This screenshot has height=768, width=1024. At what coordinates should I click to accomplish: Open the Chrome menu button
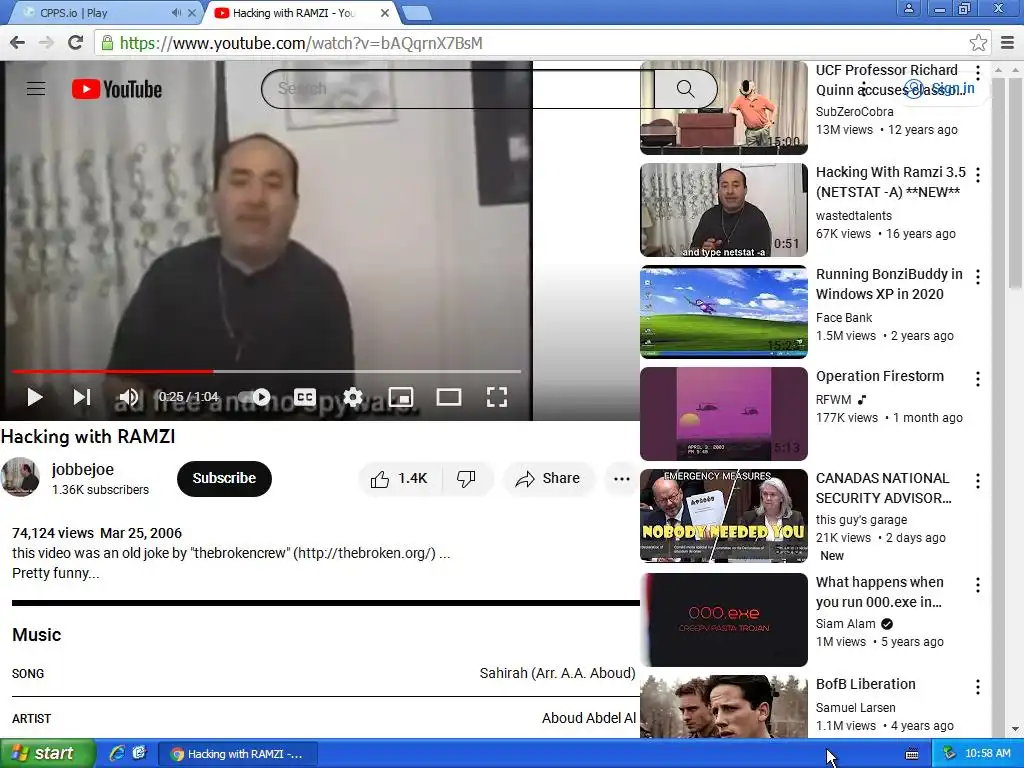(x=1008, y=43)
